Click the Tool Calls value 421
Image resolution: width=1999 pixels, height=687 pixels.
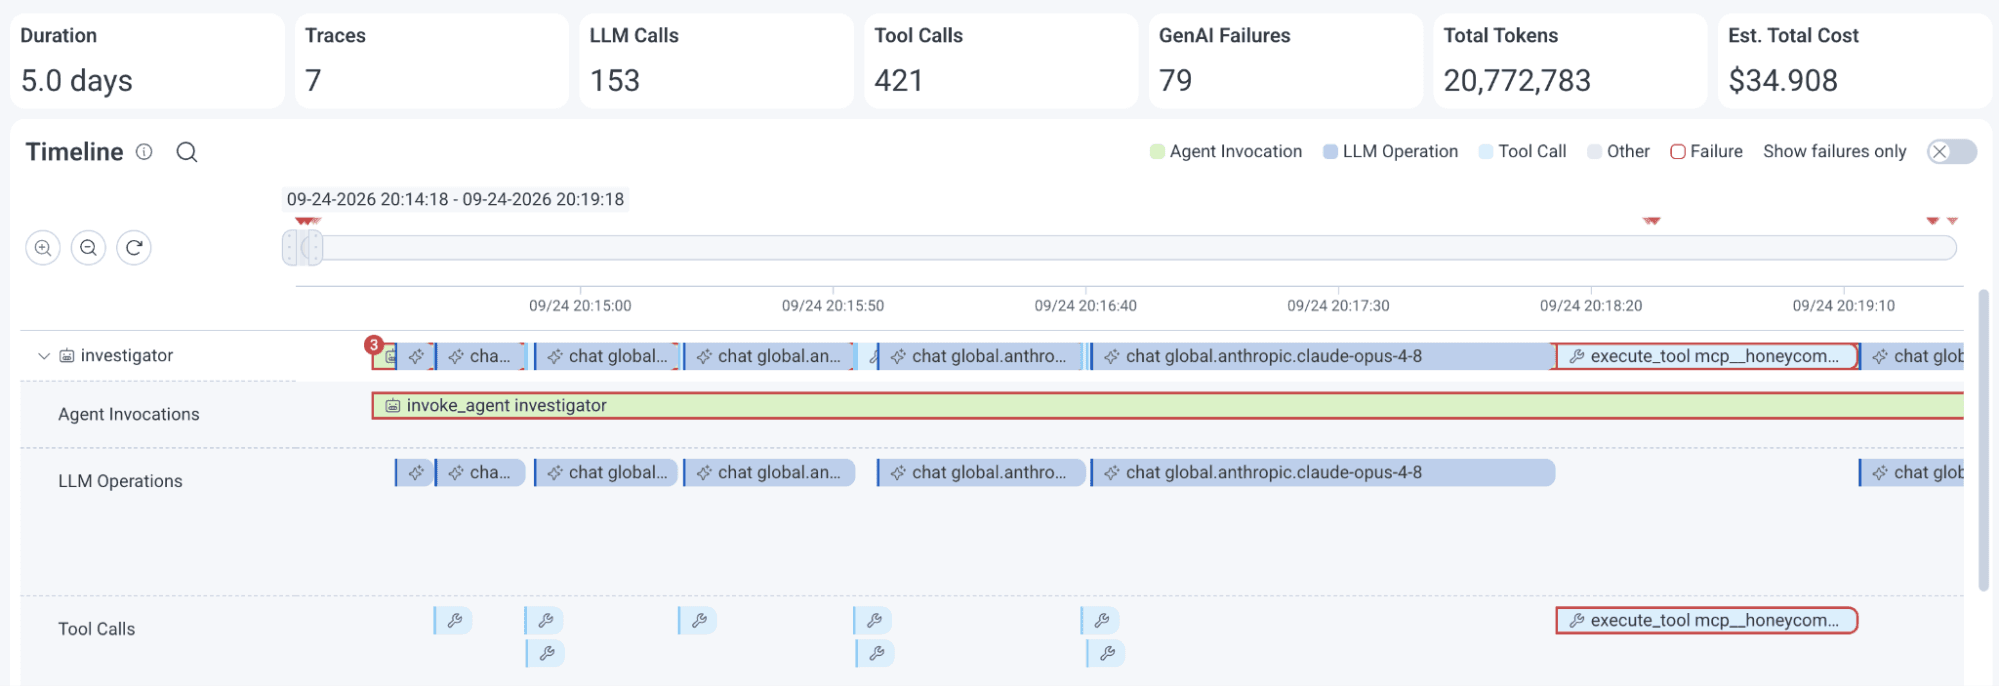899,81
